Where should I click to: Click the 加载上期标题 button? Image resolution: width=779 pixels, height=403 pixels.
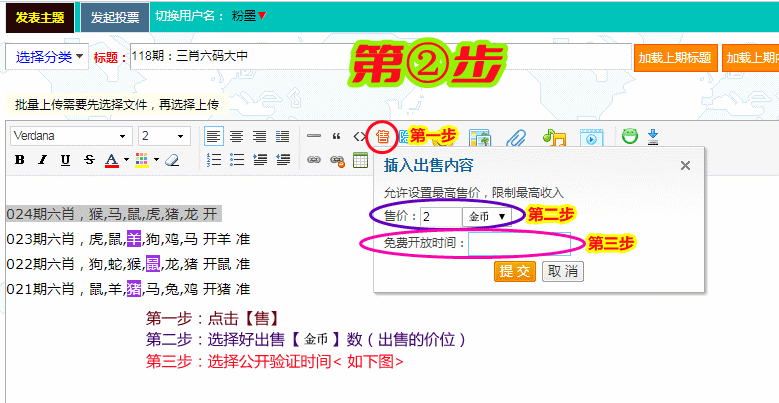point(675,57)
